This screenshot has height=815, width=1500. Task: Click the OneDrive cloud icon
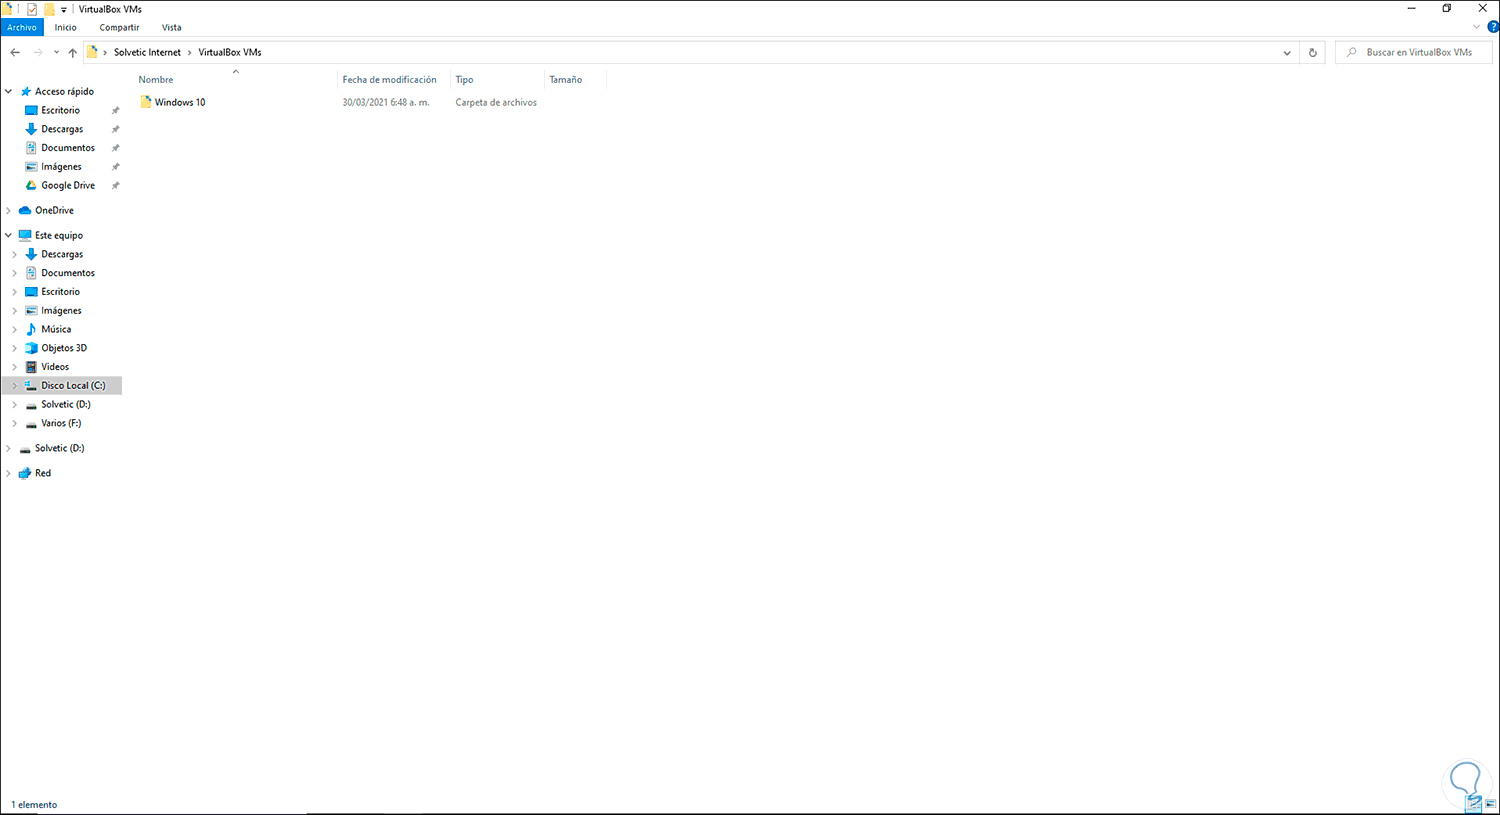click(25, 210)
